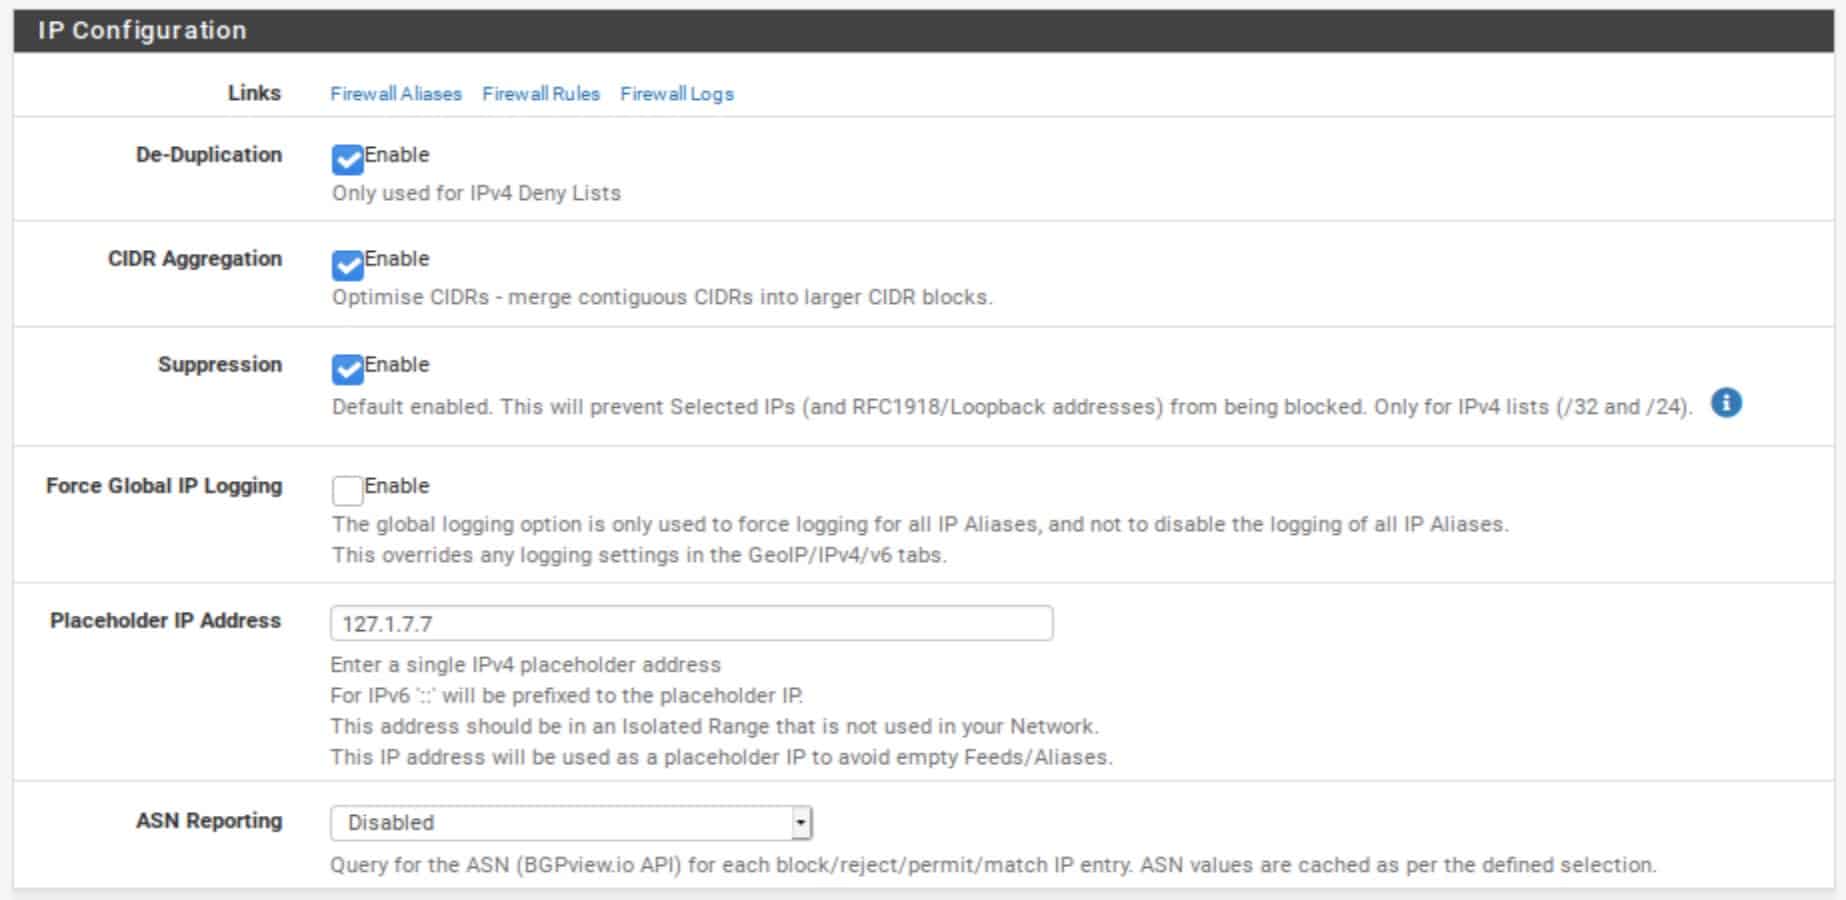Image resolution: width=1846 pixels, height=900 pixels.
Task: Click the Links row label
Action: [254, 93]
